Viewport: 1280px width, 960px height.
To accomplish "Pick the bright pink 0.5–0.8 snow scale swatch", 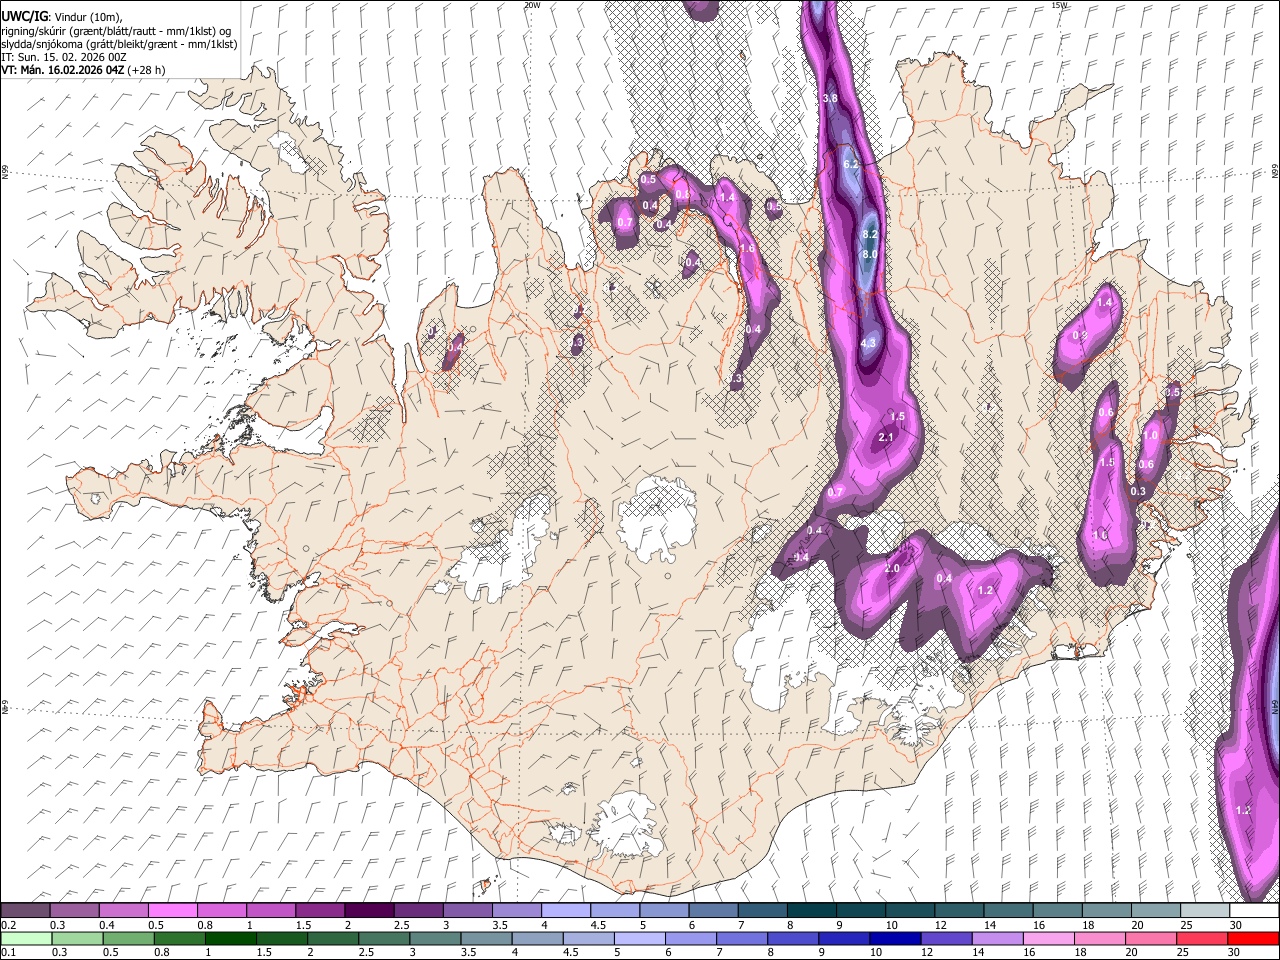I will click(172, 910).
